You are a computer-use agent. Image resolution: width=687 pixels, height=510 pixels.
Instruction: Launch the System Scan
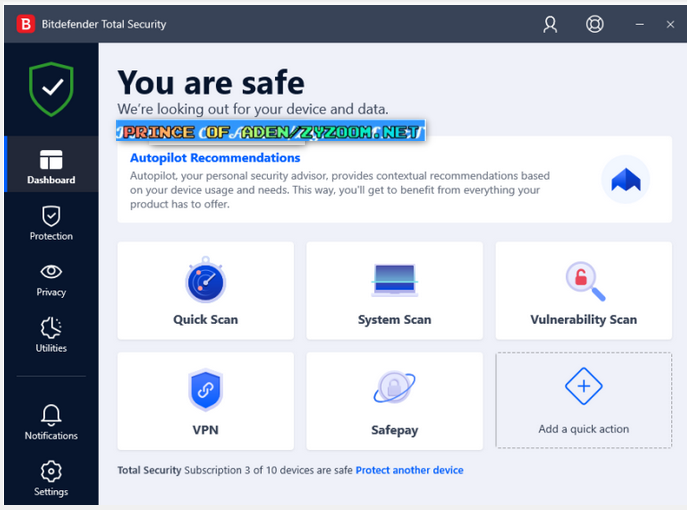pyautogui.click(x=394, y=290)
